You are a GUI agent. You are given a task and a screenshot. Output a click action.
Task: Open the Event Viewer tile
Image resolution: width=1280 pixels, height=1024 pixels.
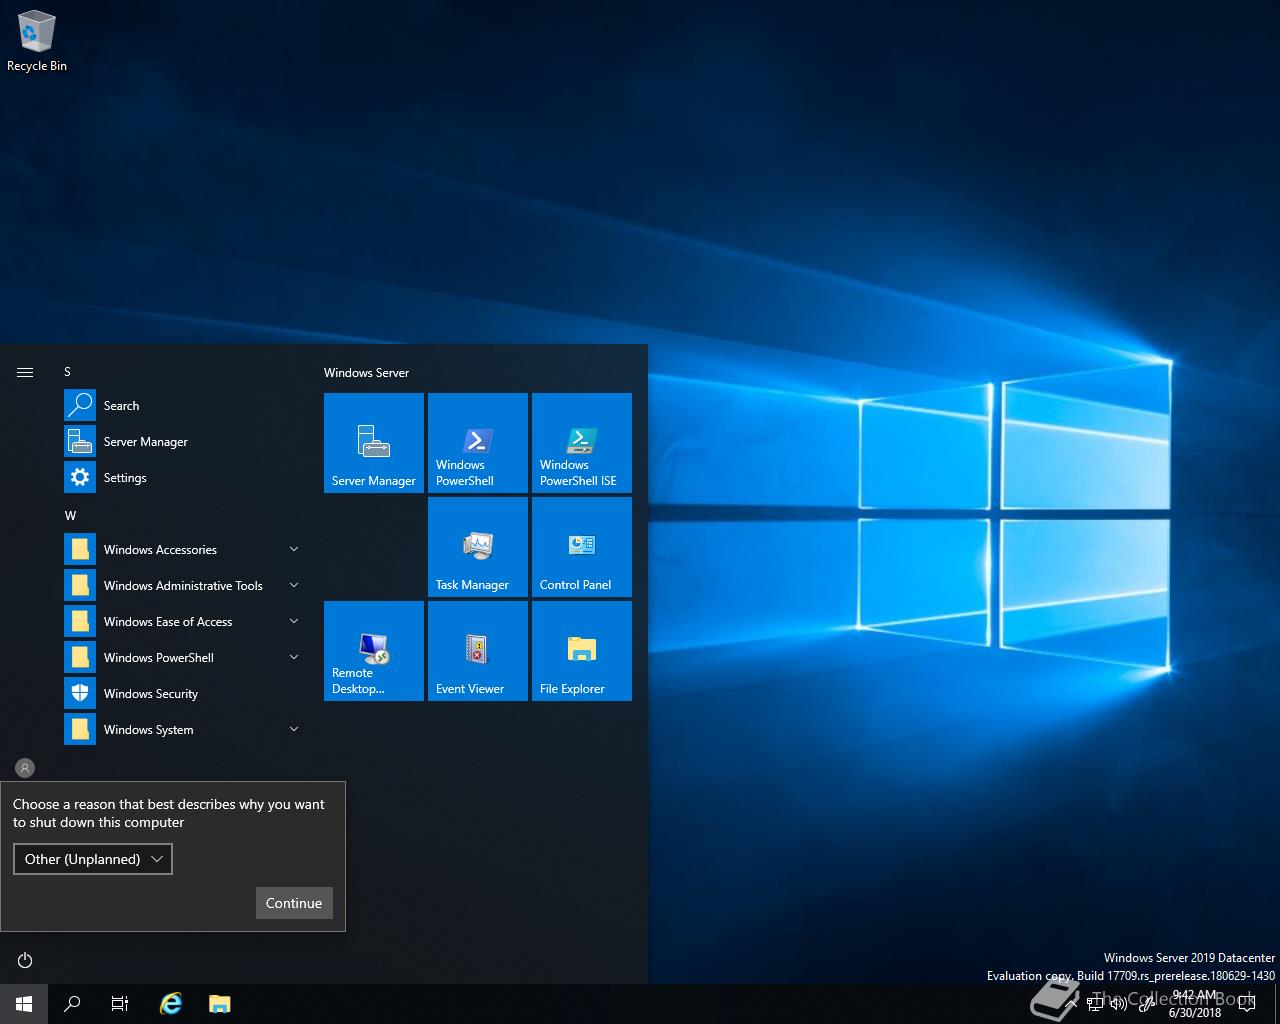(x=478, y=651)
